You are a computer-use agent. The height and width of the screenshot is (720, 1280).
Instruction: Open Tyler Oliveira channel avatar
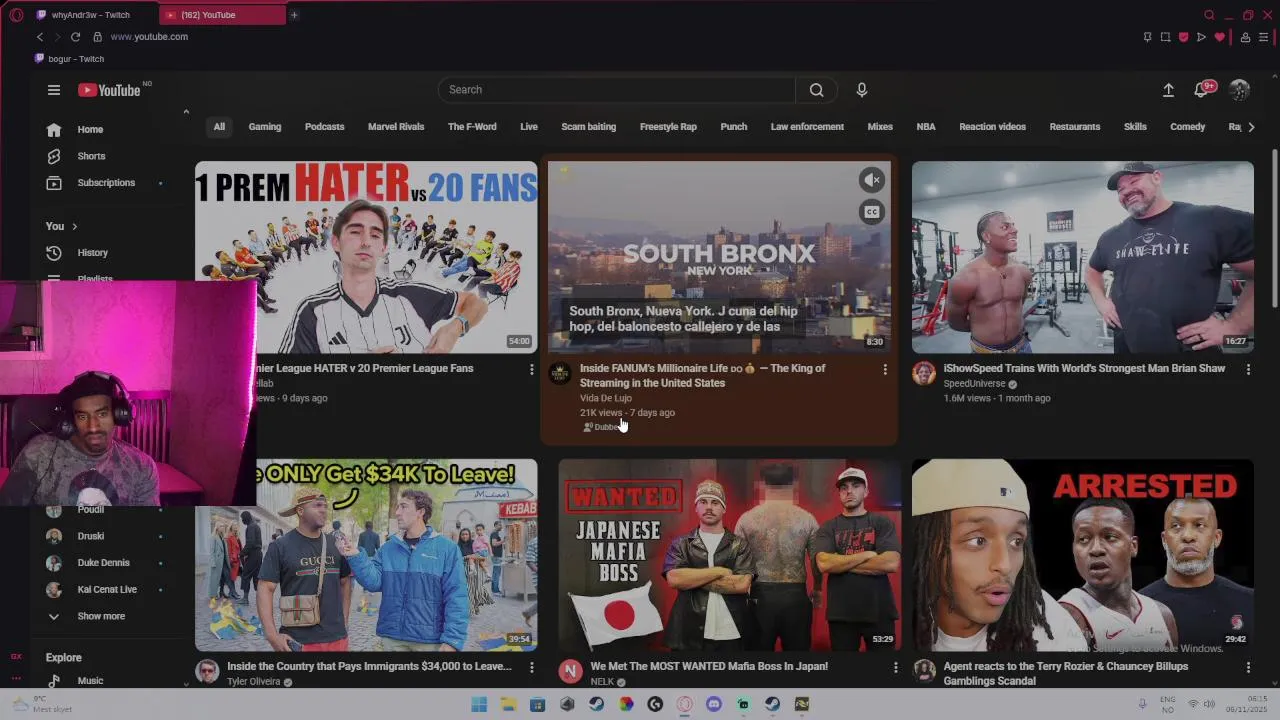coord(208,671)
